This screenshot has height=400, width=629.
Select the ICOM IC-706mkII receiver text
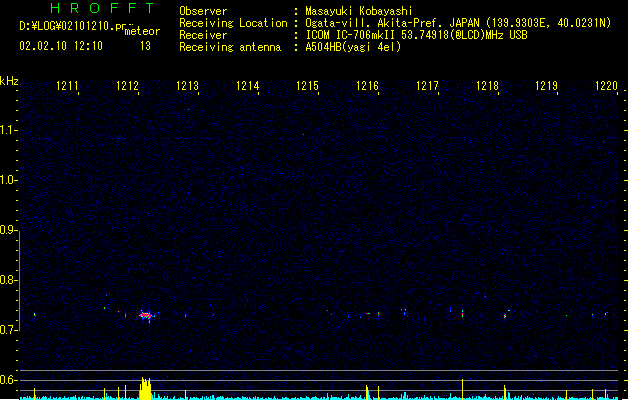click(416, 35)
